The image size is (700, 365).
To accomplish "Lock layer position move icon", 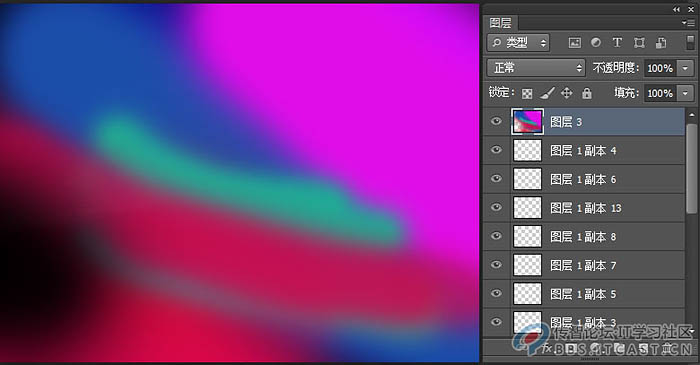I will pyautogui.click(x=567, y=93).
